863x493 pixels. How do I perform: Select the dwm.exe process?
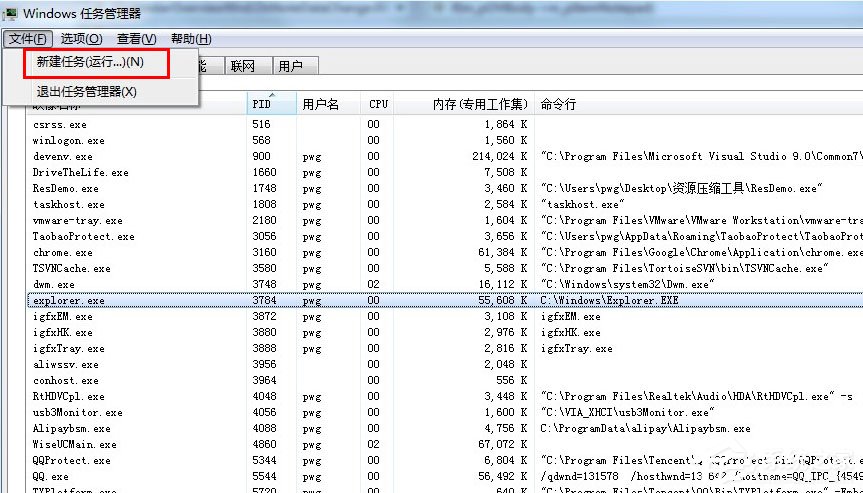[x=445, y=284]
